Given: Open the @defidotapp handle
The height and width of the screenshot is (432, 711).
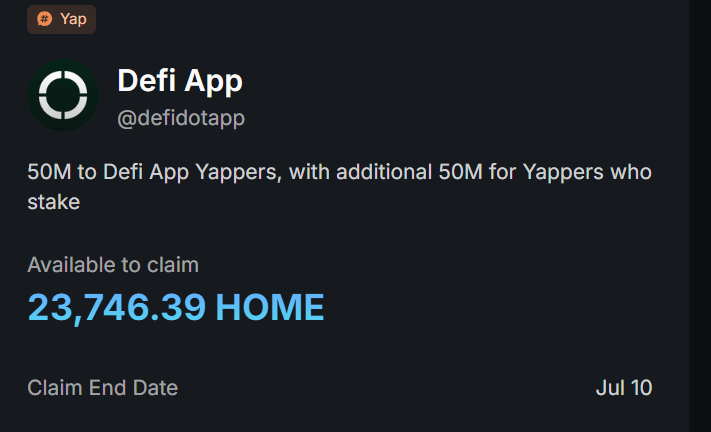Looking at the screenshot, I should point(181,118).
